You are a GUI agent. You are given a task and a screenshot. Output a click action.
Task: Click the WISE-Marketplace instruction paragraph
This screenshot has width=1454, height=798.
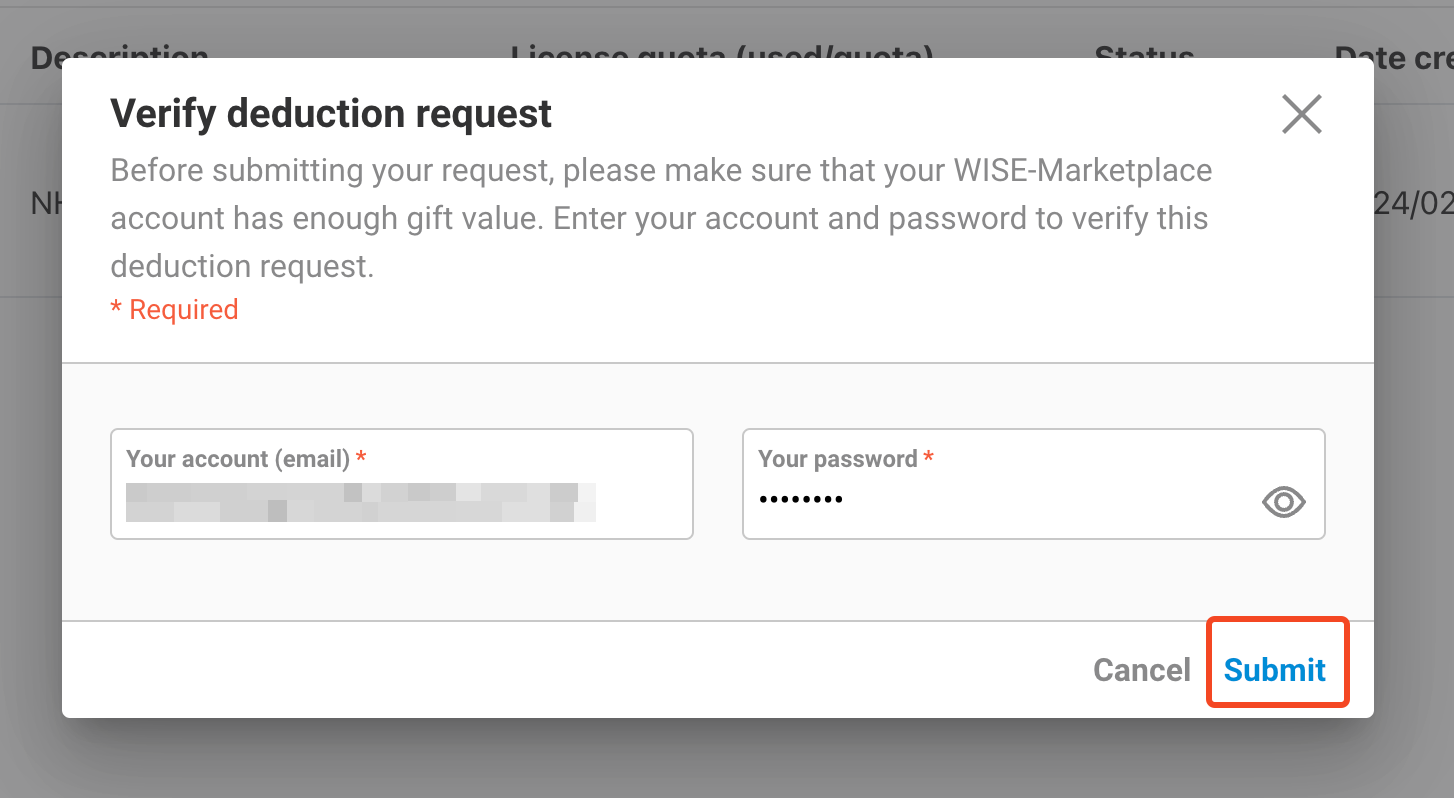click(x=660, y=218)
